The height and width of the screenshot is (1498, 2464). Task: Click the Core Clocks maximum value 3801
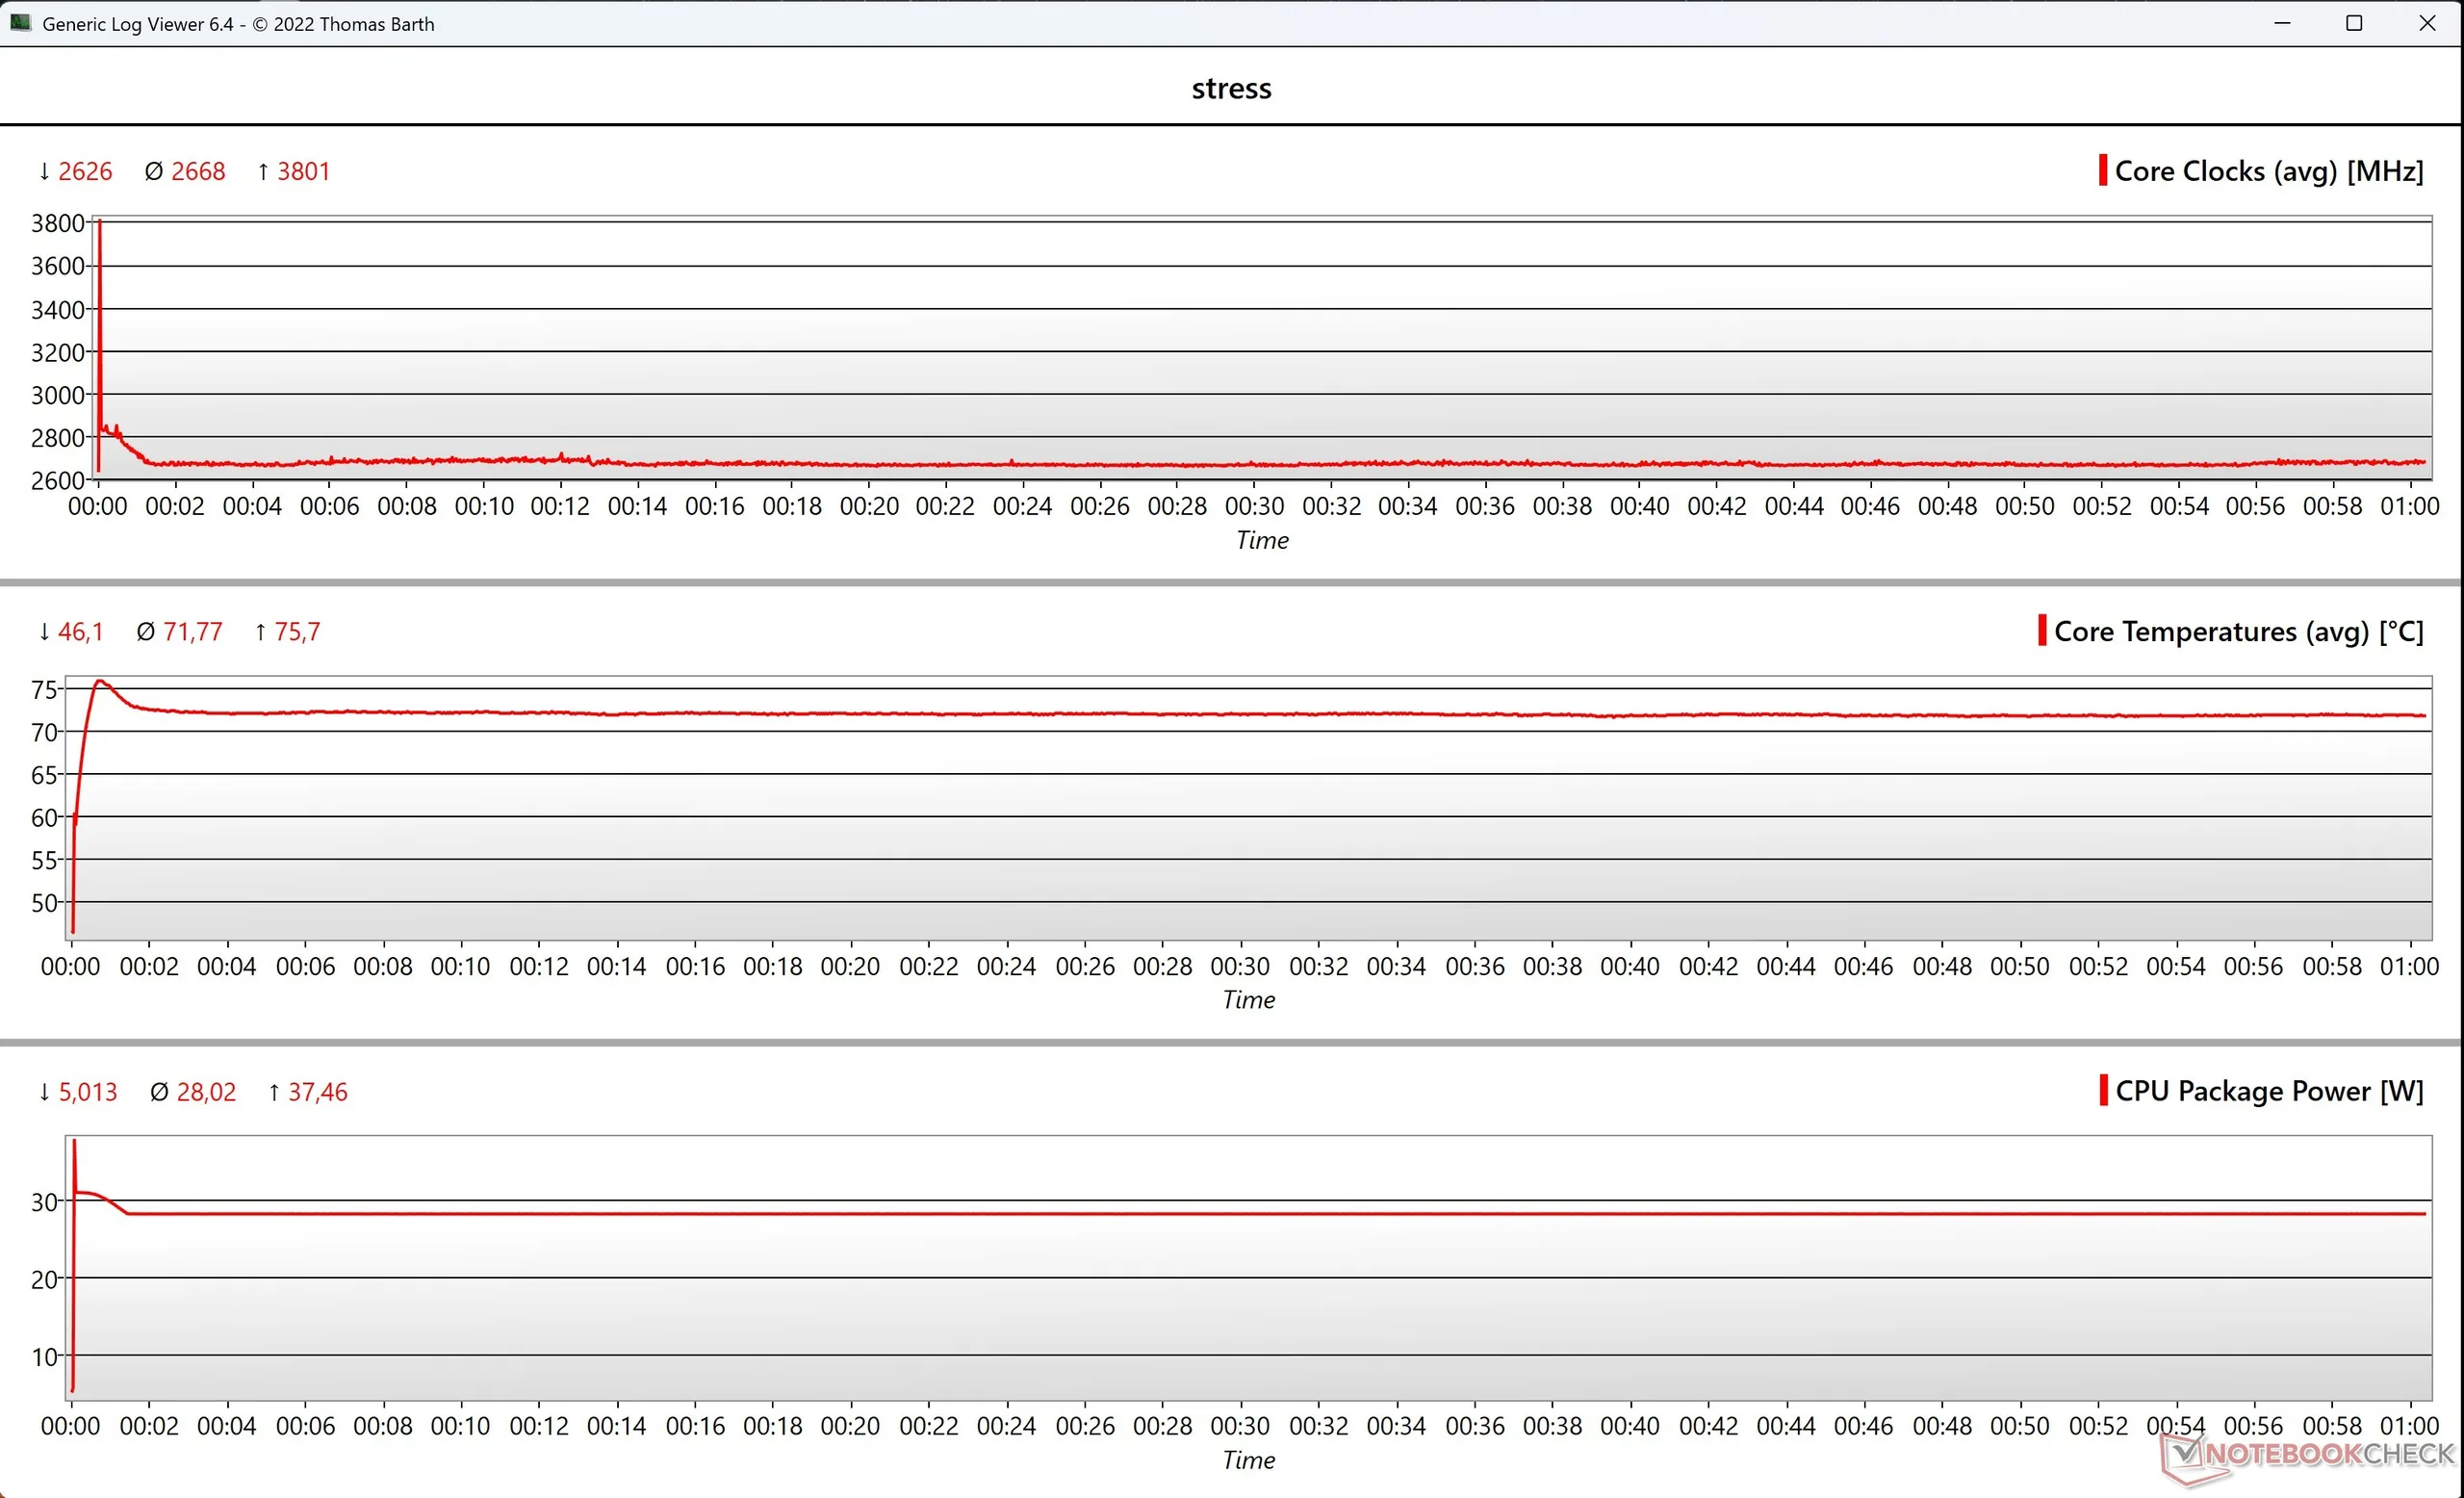point(303,171)
